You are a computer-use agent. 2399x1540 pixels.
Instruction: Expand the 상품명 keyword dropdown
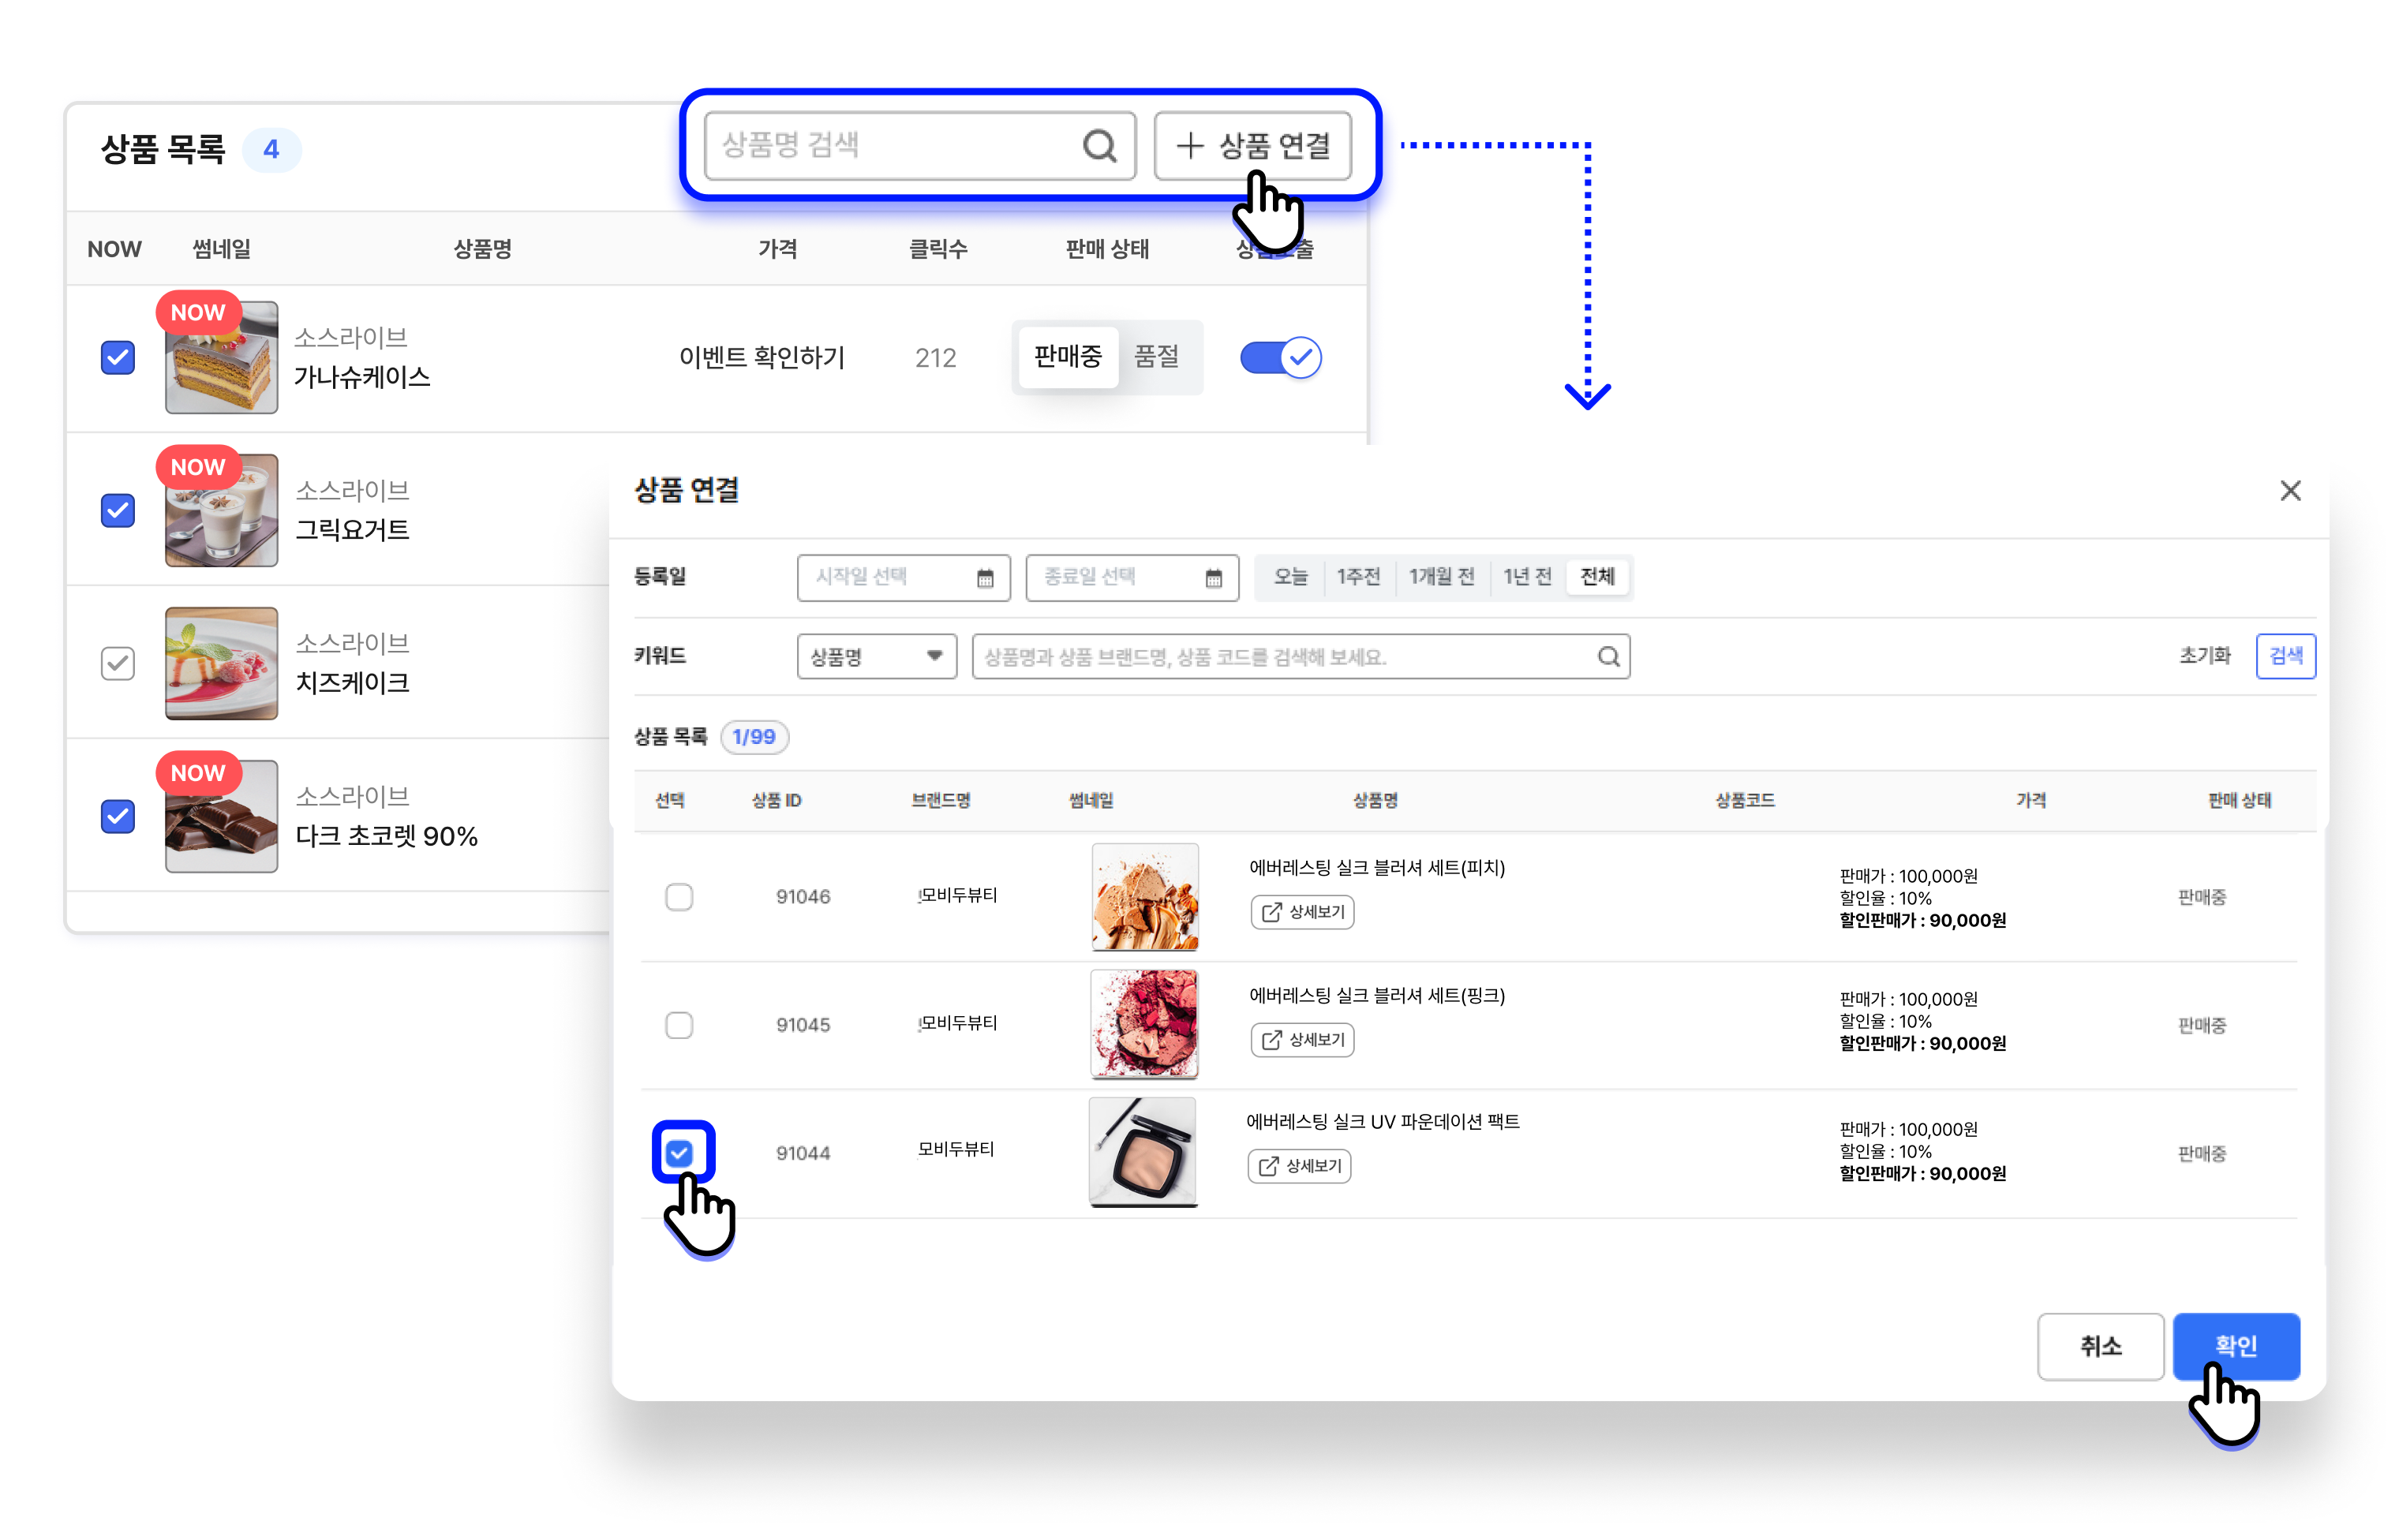[876, 657]
